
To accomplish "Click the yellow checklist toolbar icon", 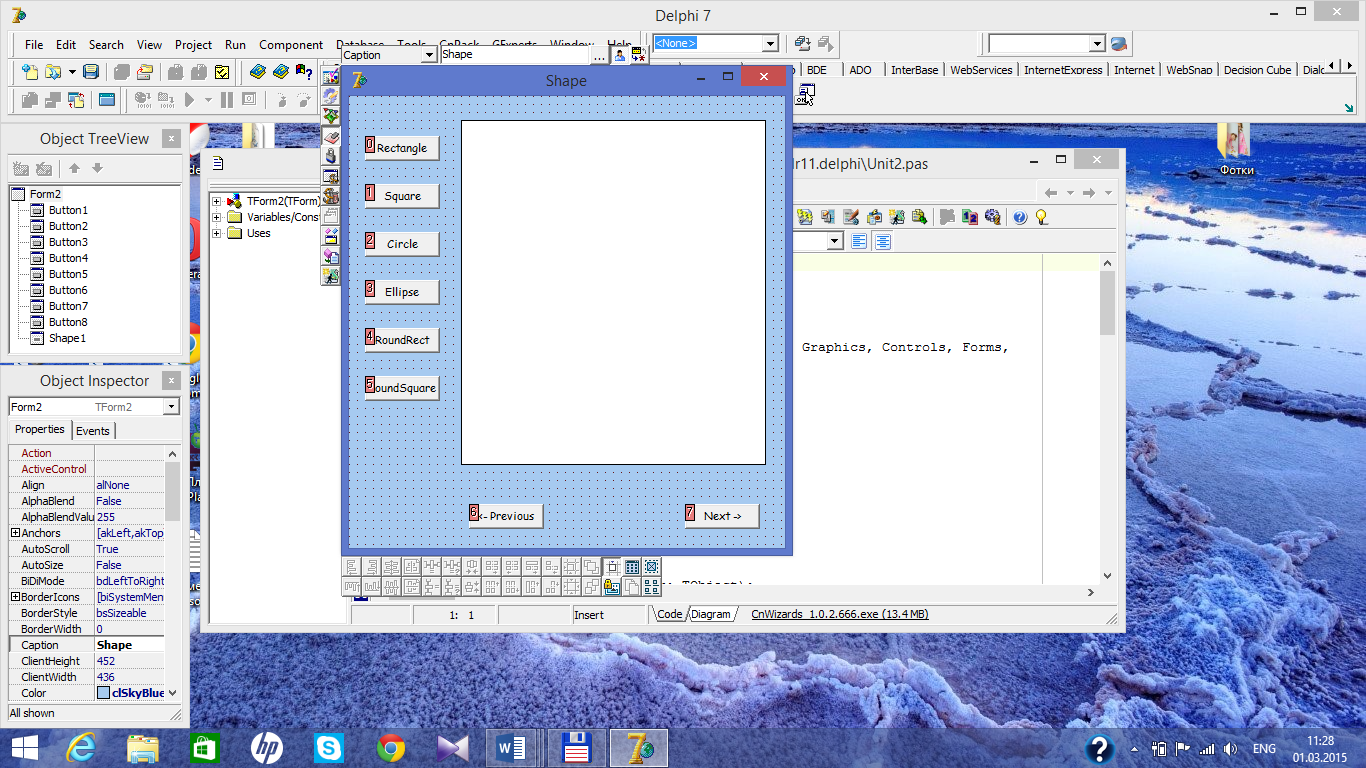I will 222,72.
